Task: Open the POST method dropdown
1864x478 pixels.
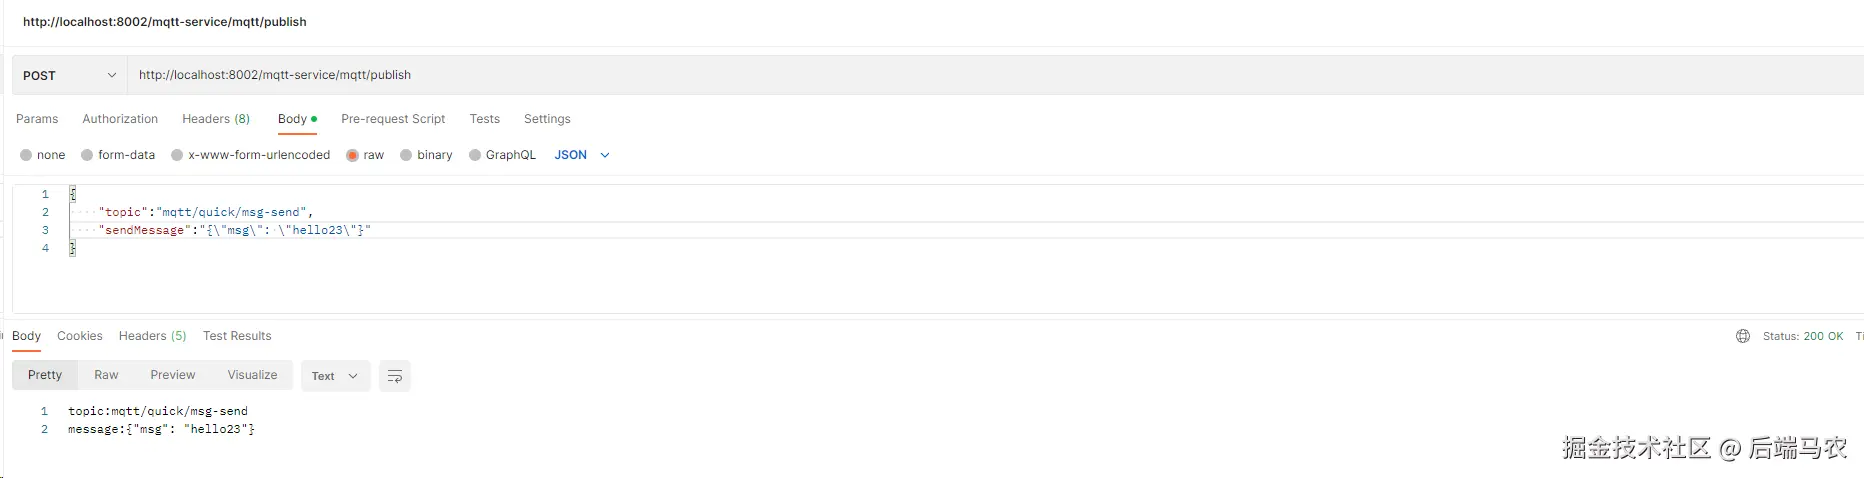Action: 70,75
